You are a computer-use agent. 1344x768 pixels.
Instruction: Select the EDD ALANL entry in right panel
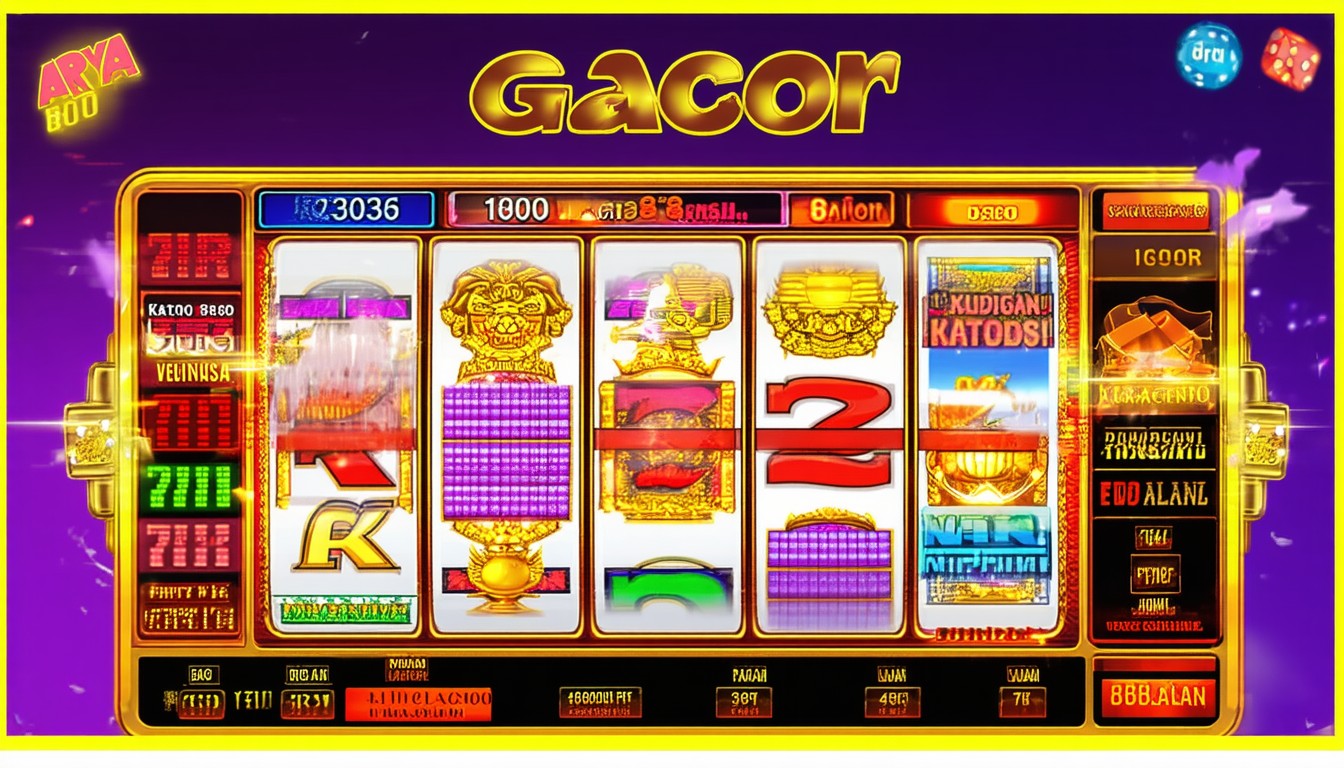point(1155,494)
